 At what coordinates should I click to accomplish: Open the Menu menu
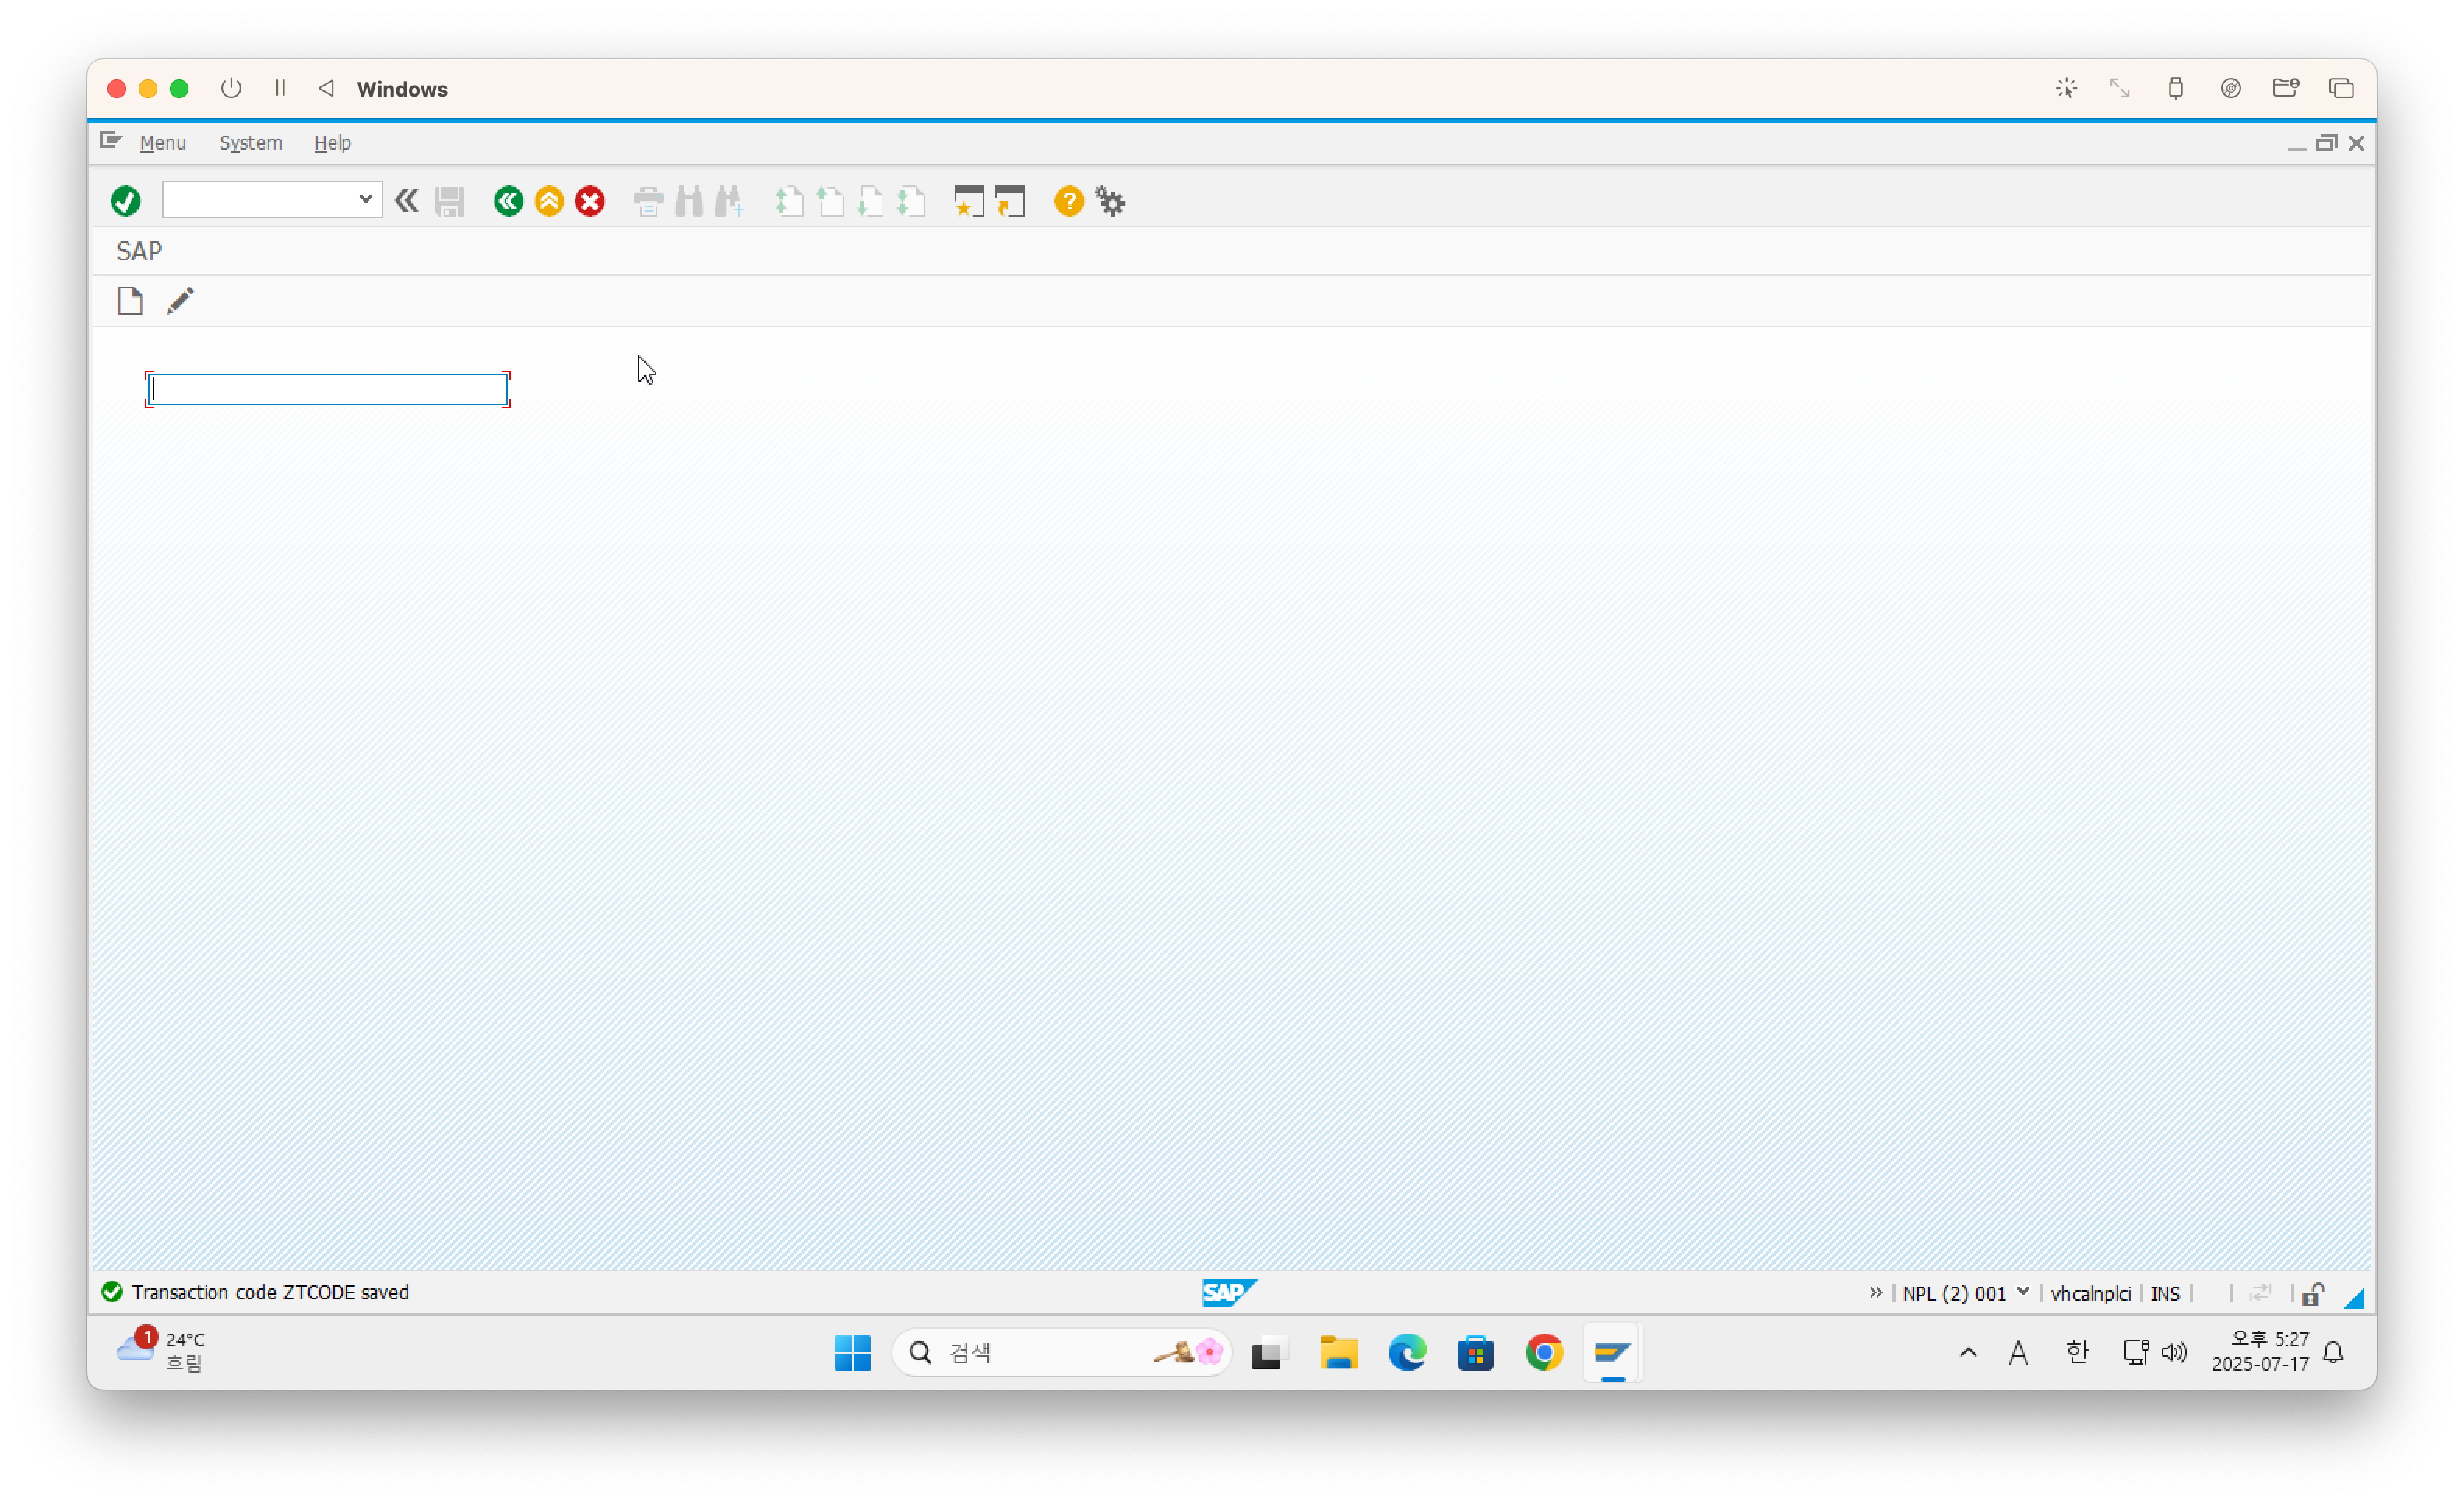click(x=162, y=143)
